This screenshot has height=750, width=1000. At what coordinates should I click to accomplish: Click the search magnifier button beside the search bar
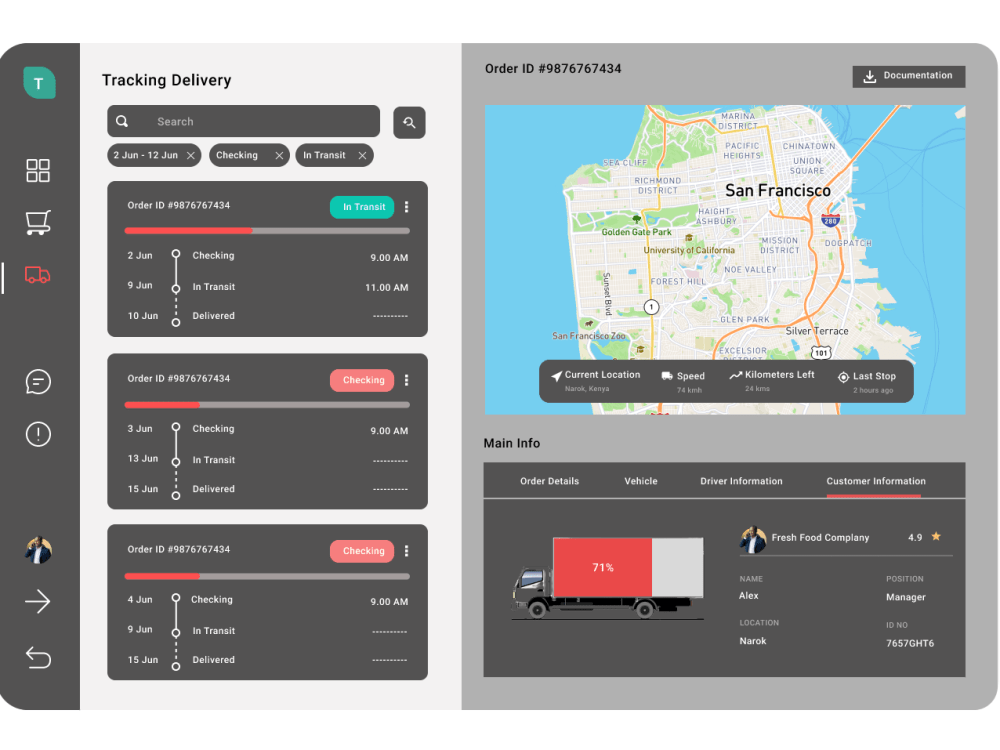tap(409, 121)
